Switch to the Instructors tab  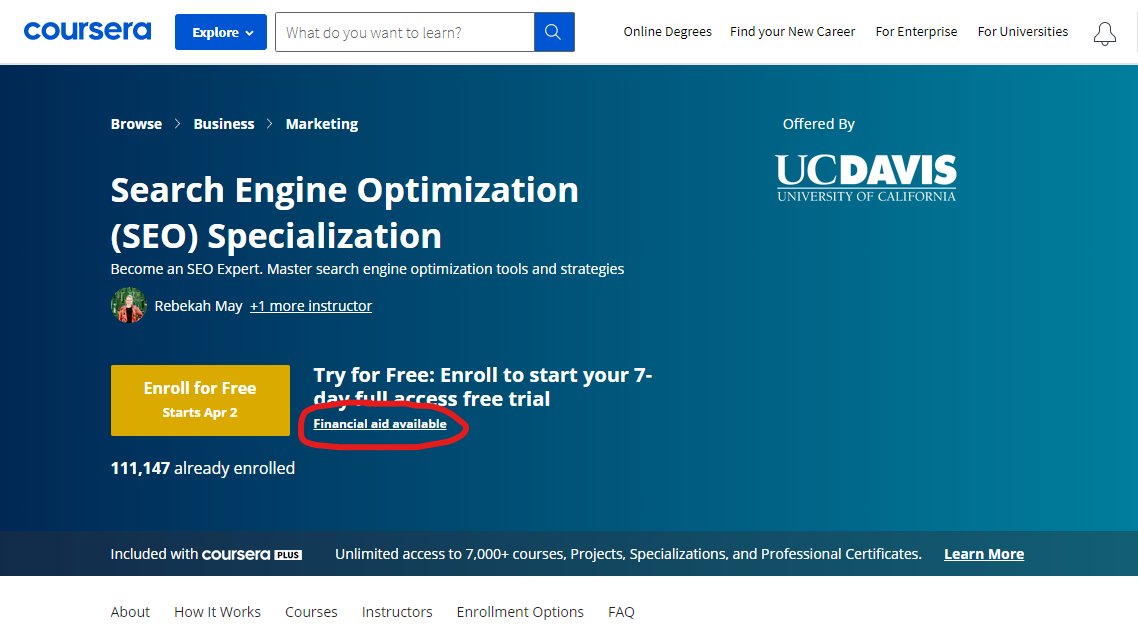(397, 612)
